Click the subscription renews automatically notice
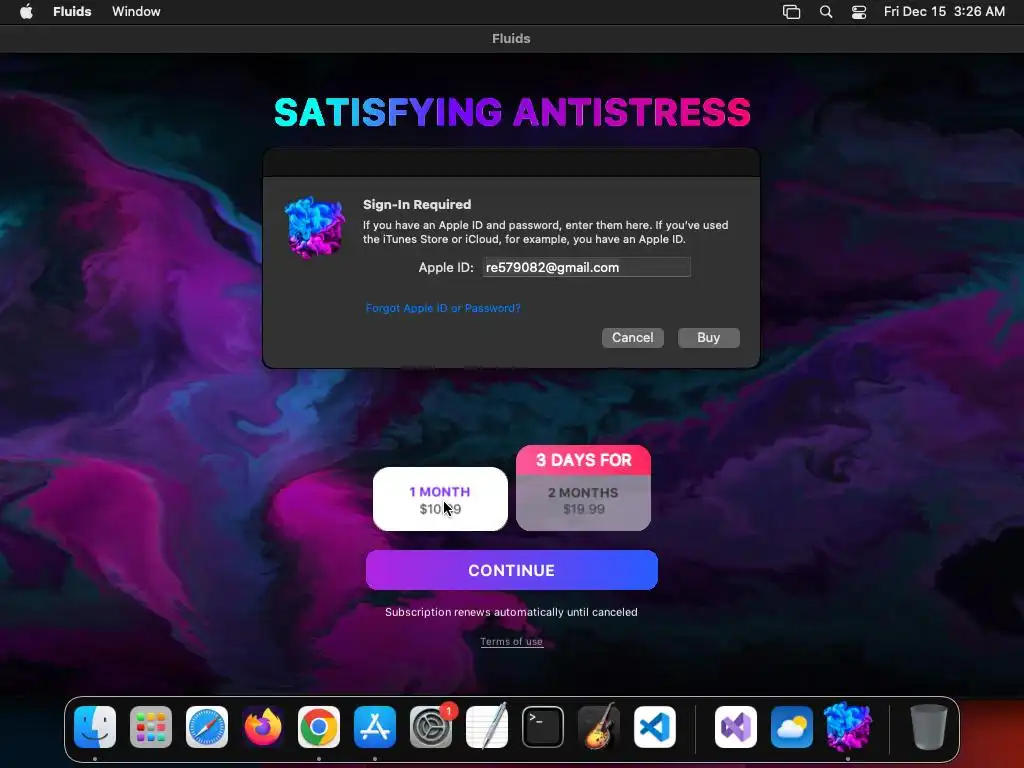The width and height of the screenshot is (1024, 768). pyautogui.click(x=511, y=612)
